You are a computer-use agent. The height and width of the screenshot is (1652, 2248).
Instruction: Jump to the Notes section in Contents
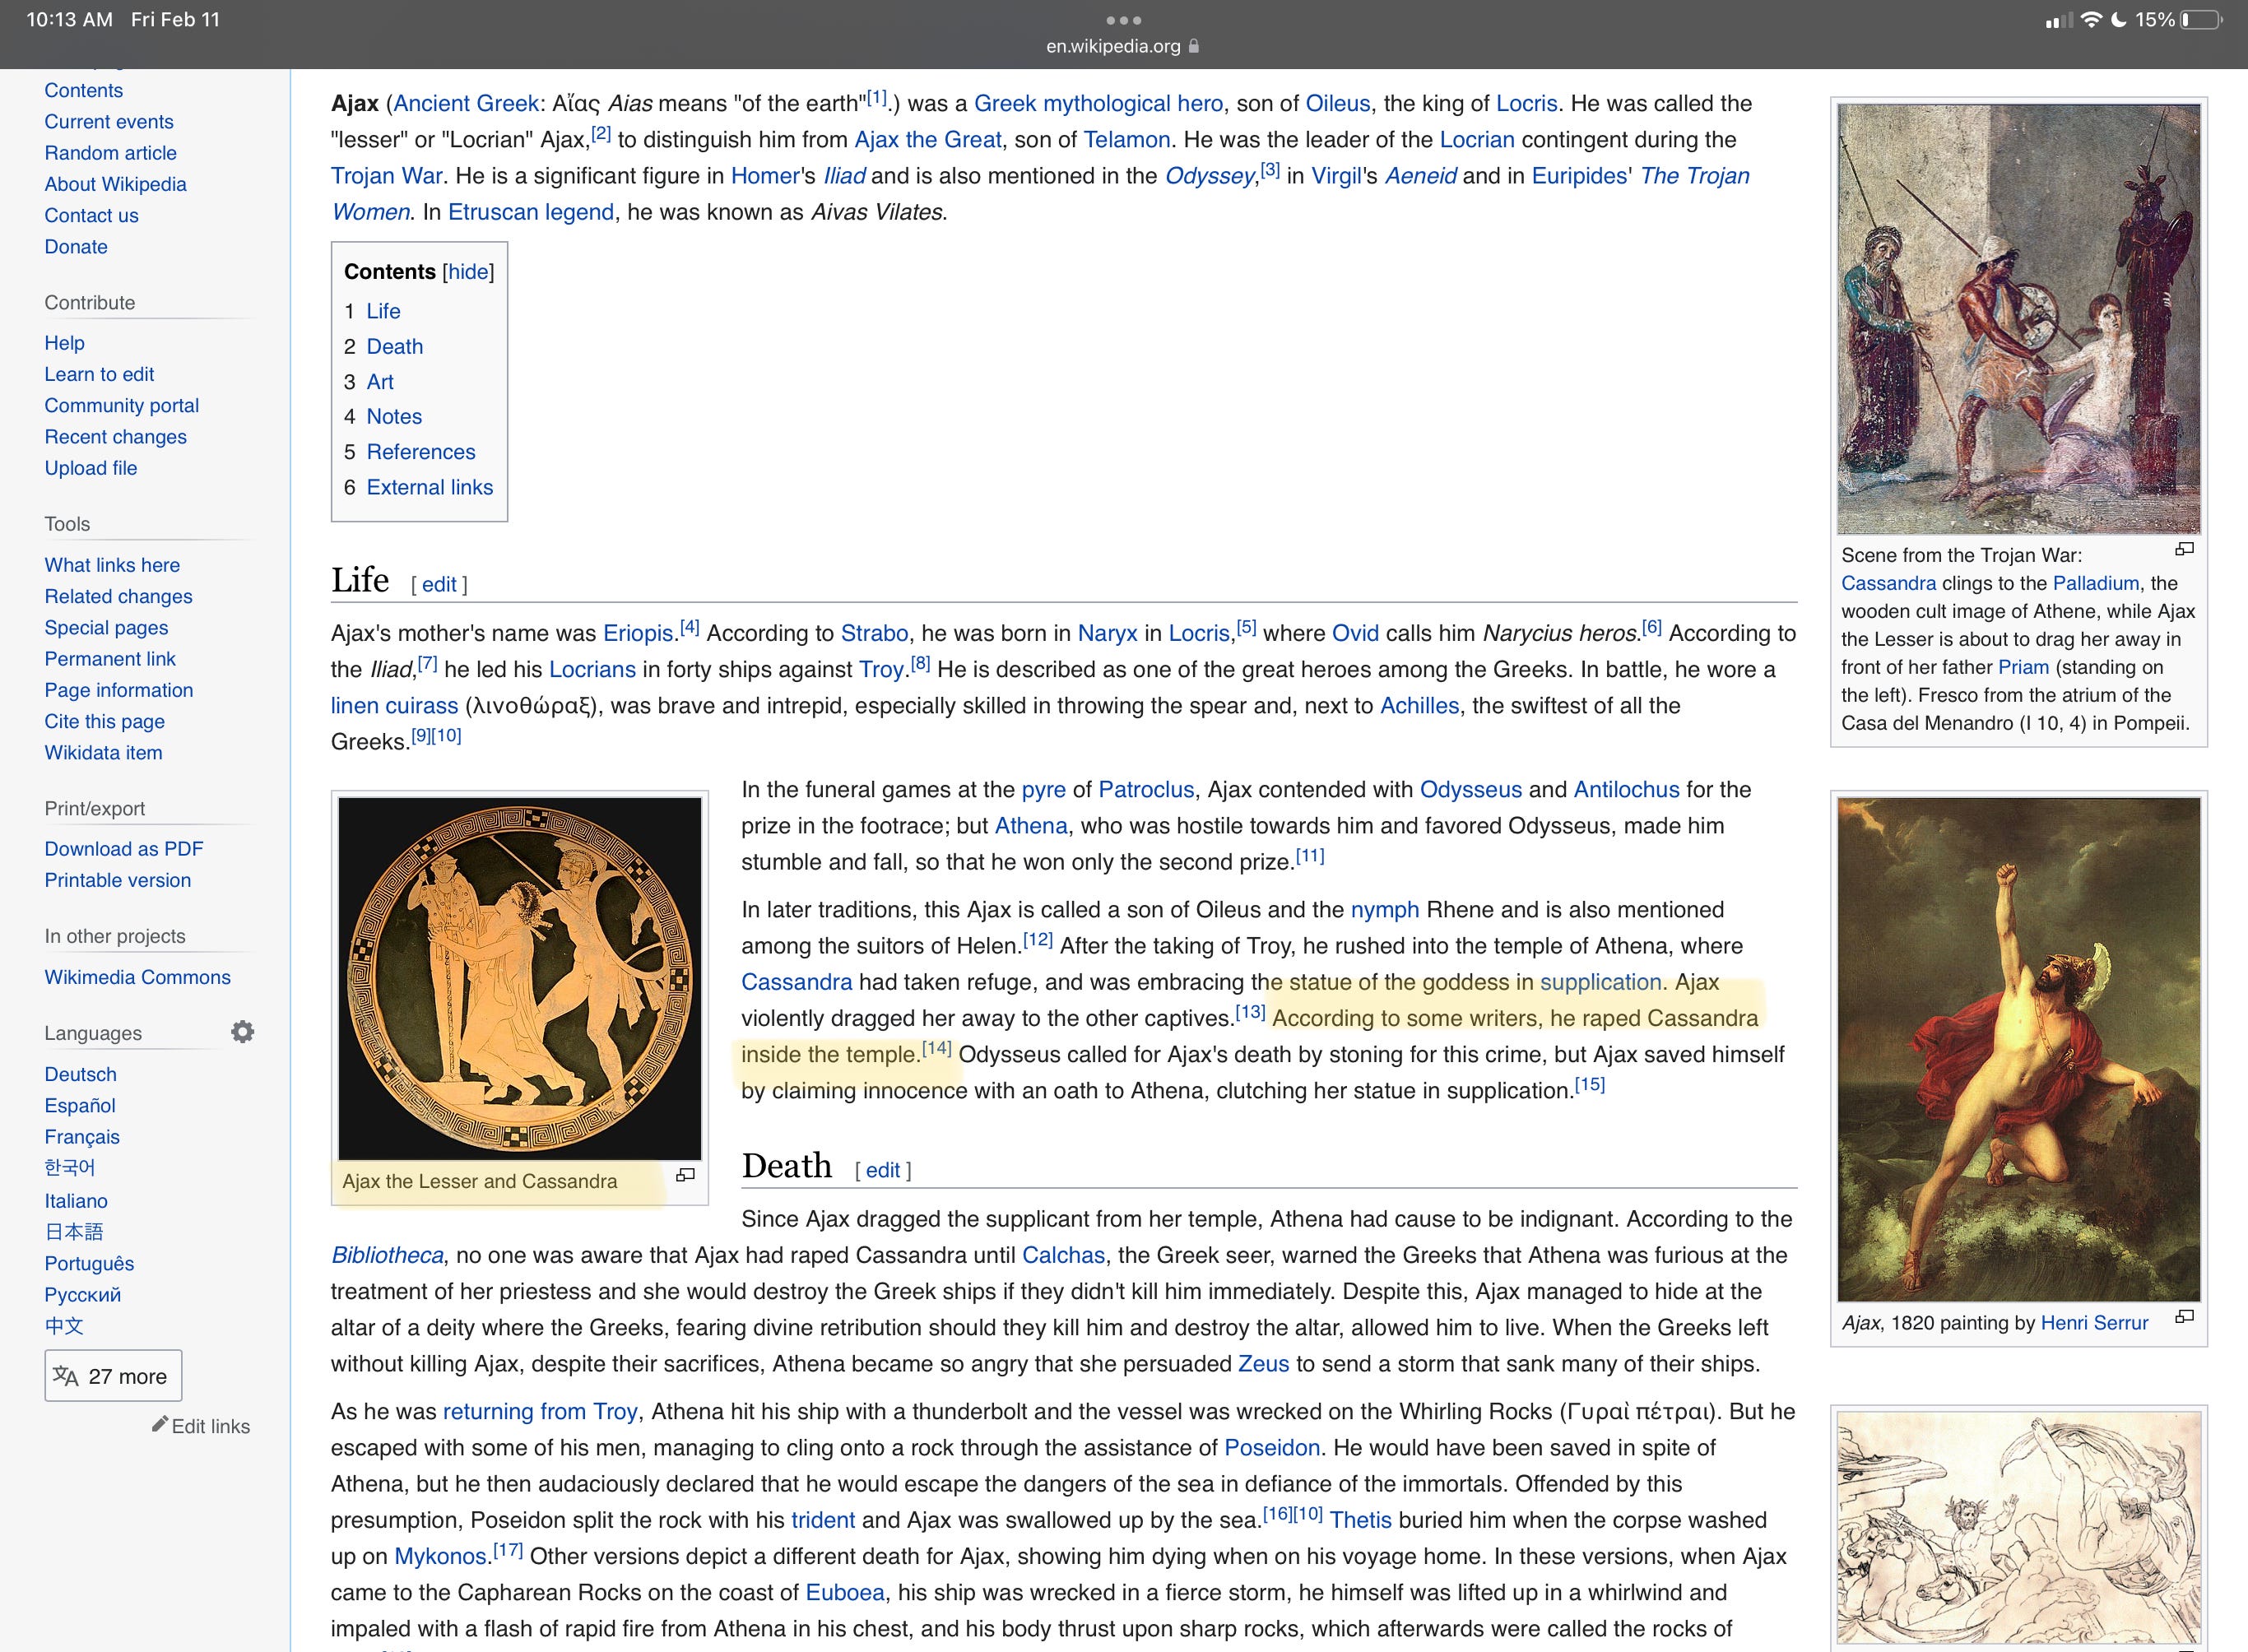pyautogui.click(x=394, y=417)
